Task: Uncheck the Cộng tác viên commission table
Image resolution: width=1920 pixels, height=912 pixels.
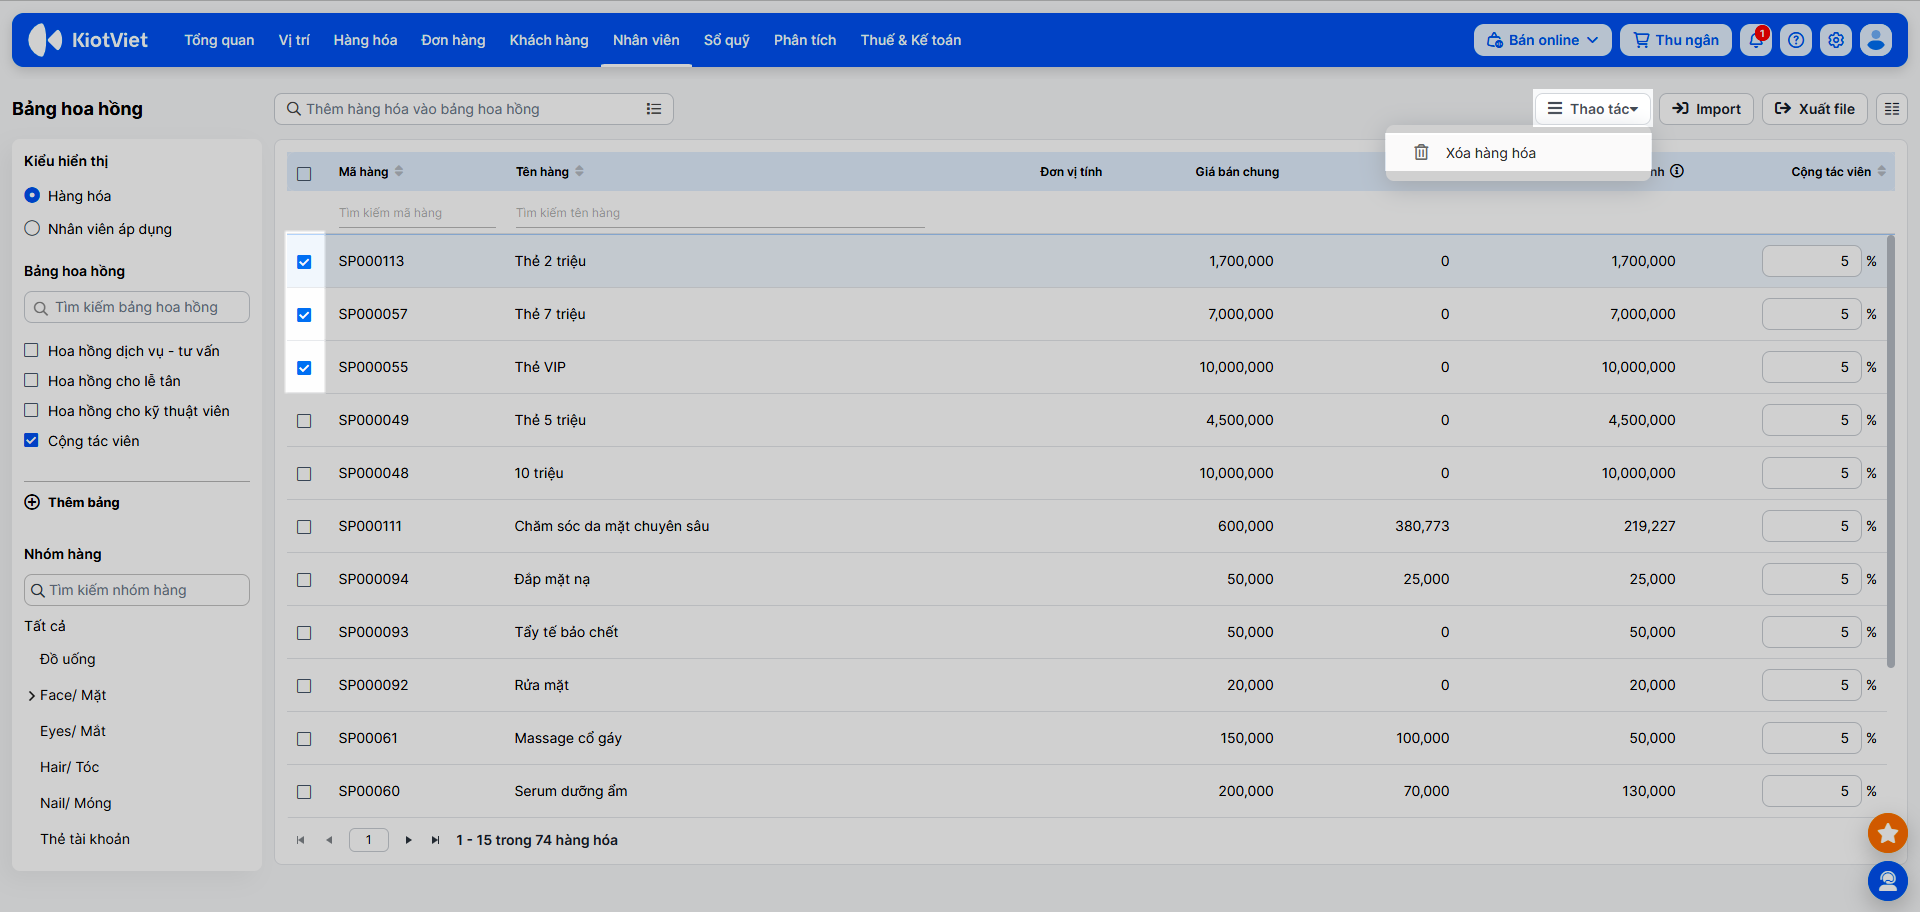Action: [x=31, y=440]
